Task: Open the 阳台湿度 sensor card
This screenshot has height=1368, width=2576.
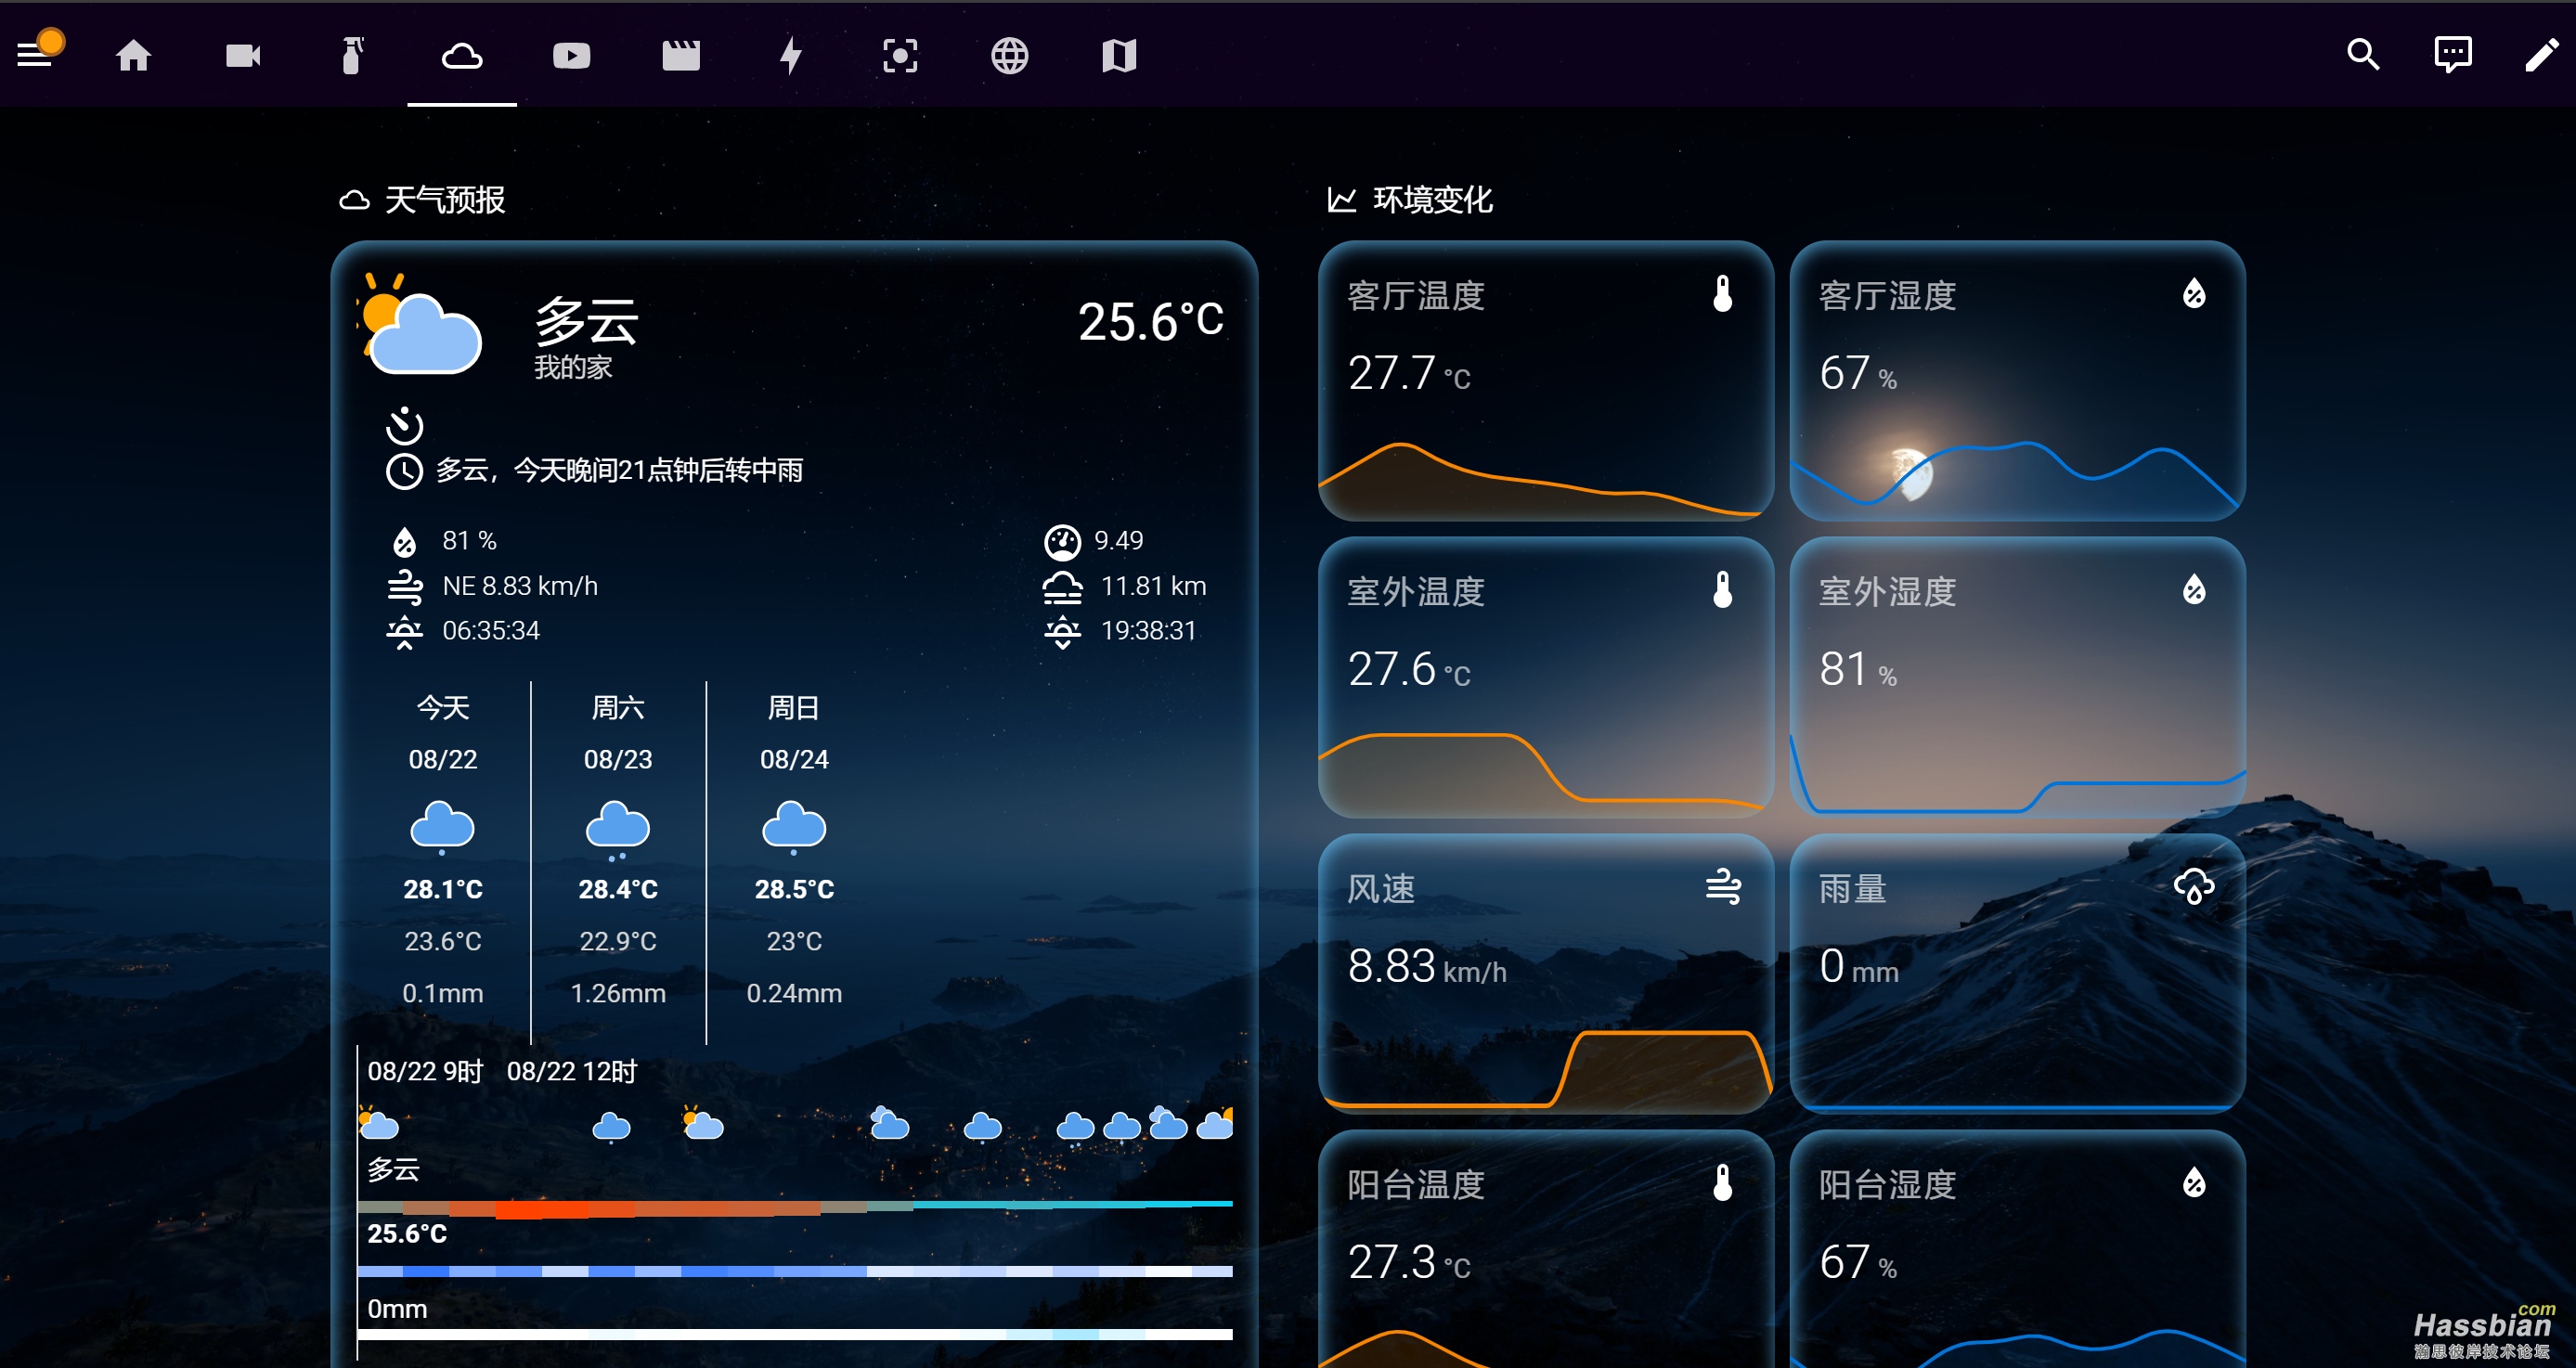Action: [x=2017, y=1250]
